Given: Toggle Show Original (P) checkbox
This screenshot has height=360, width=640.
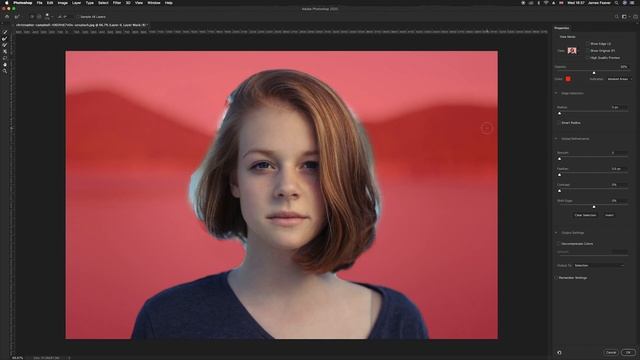Looking at the screenshot, I should (588, 51).
